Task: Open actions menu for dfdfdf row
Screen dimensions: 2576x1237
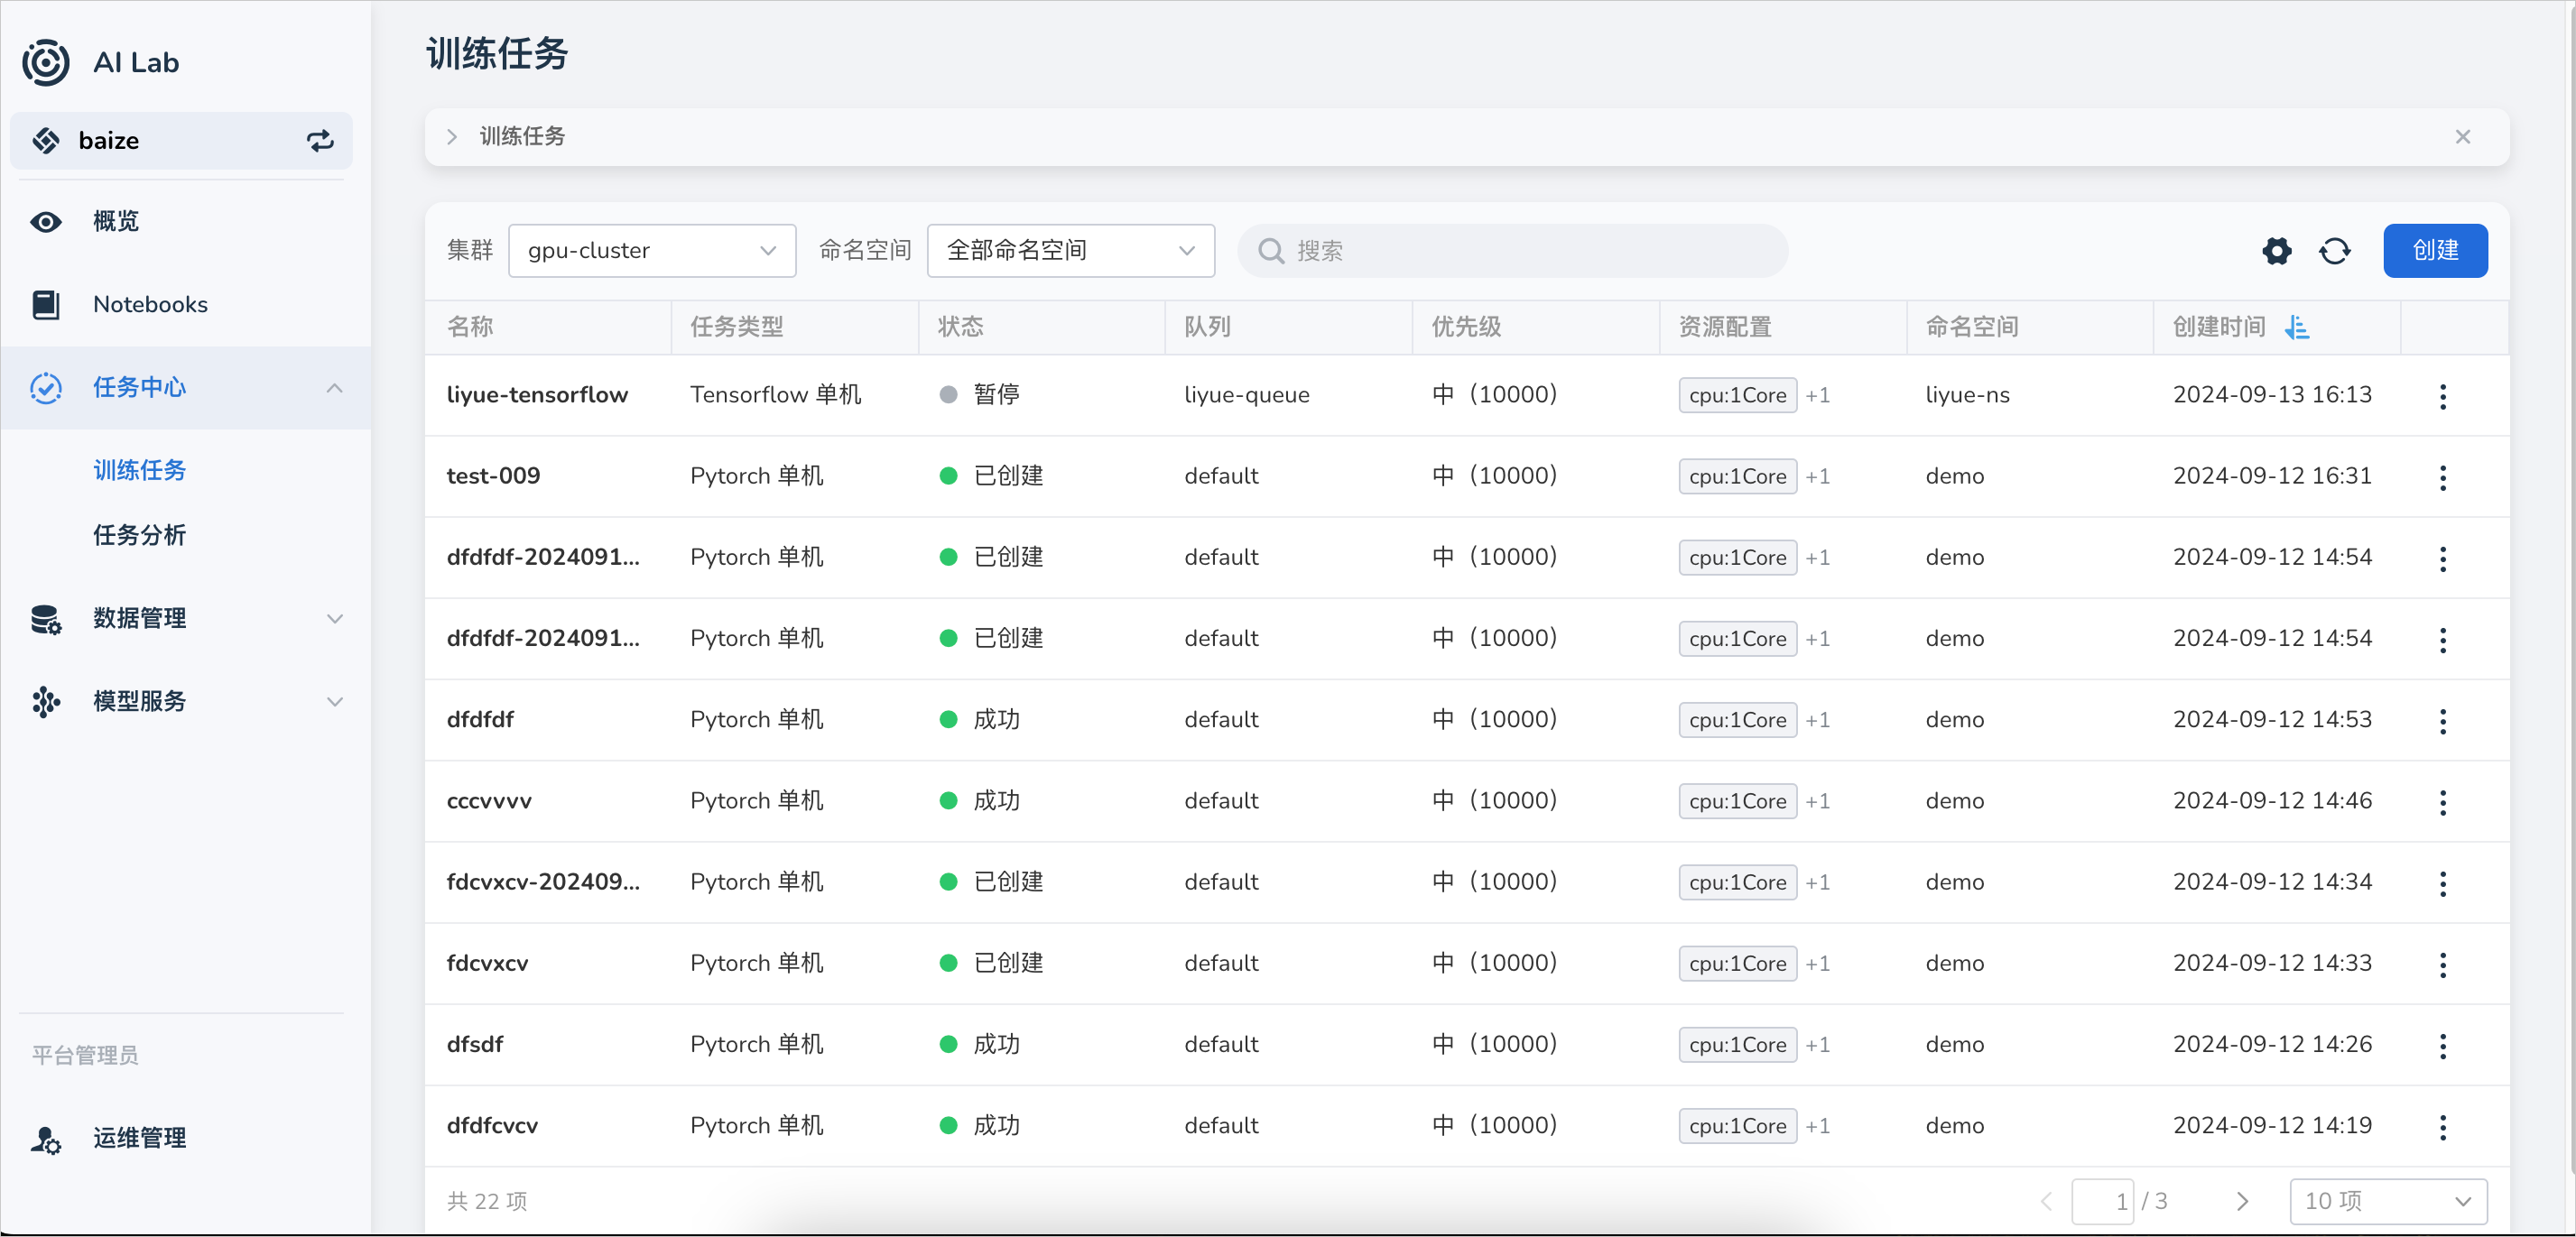Action: [x=2443, y=721]
